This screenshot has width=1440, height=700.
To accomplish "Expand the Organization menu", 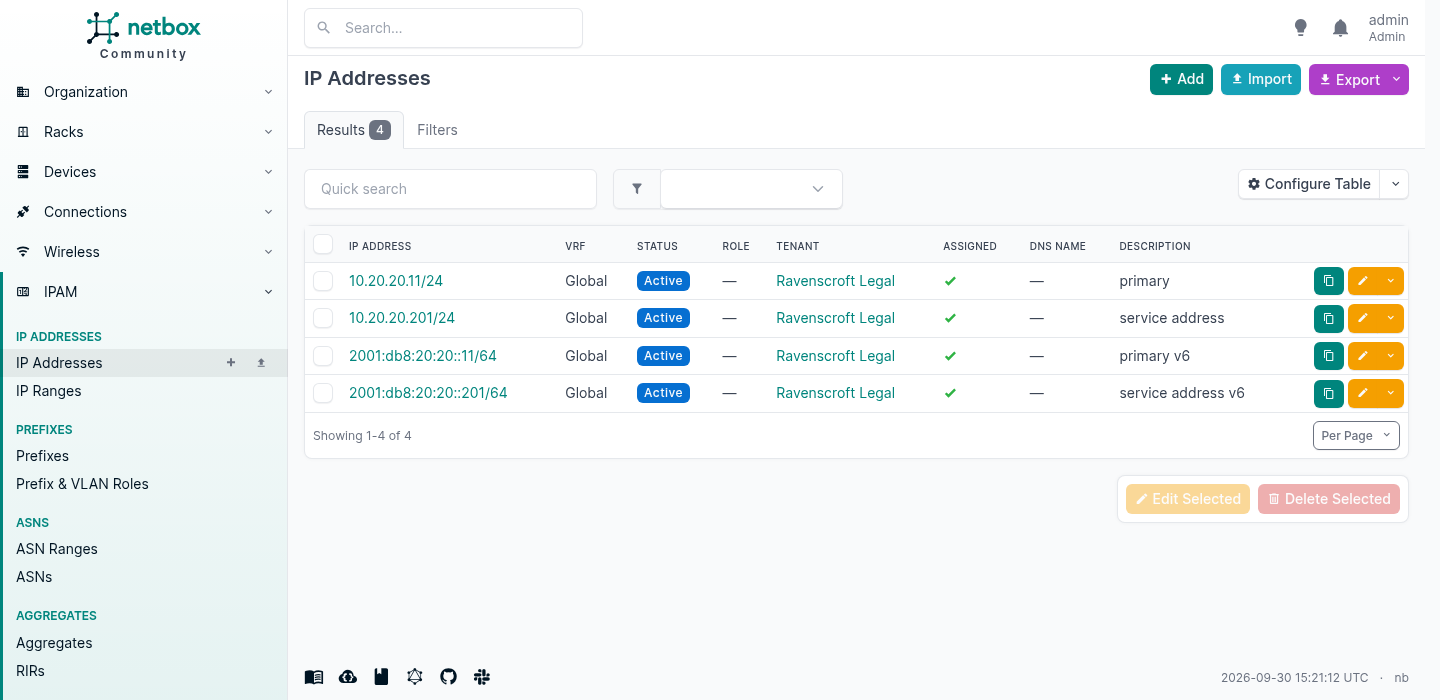I will [x=144, y=92].
